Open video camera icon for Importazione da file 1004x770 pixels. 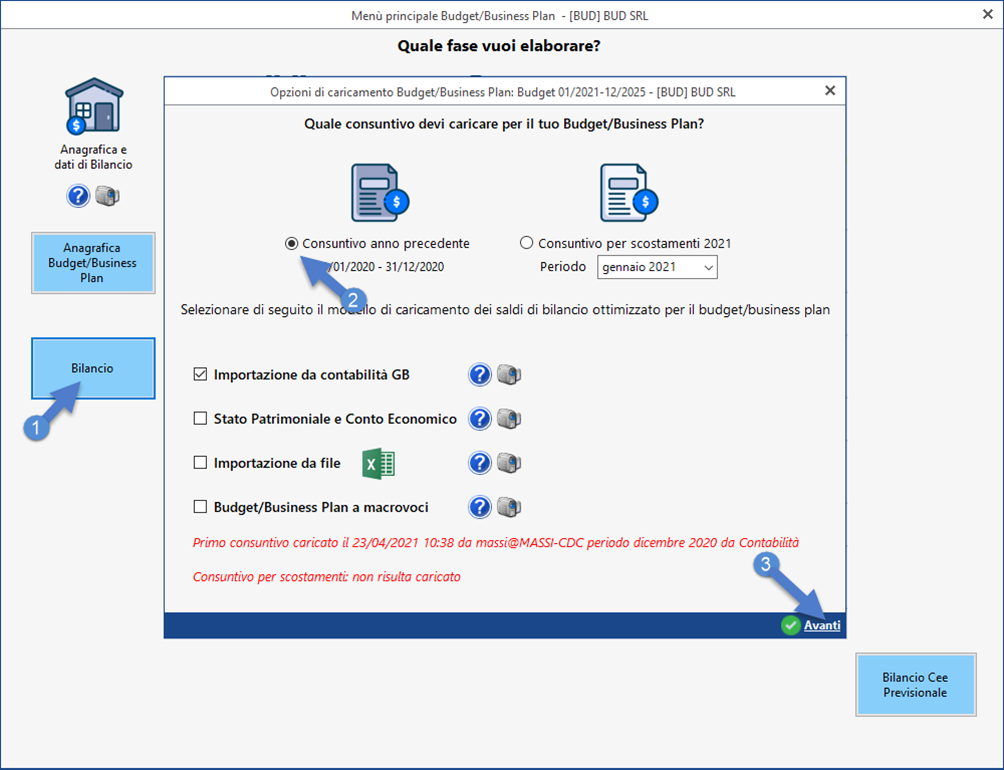[509, 463]
